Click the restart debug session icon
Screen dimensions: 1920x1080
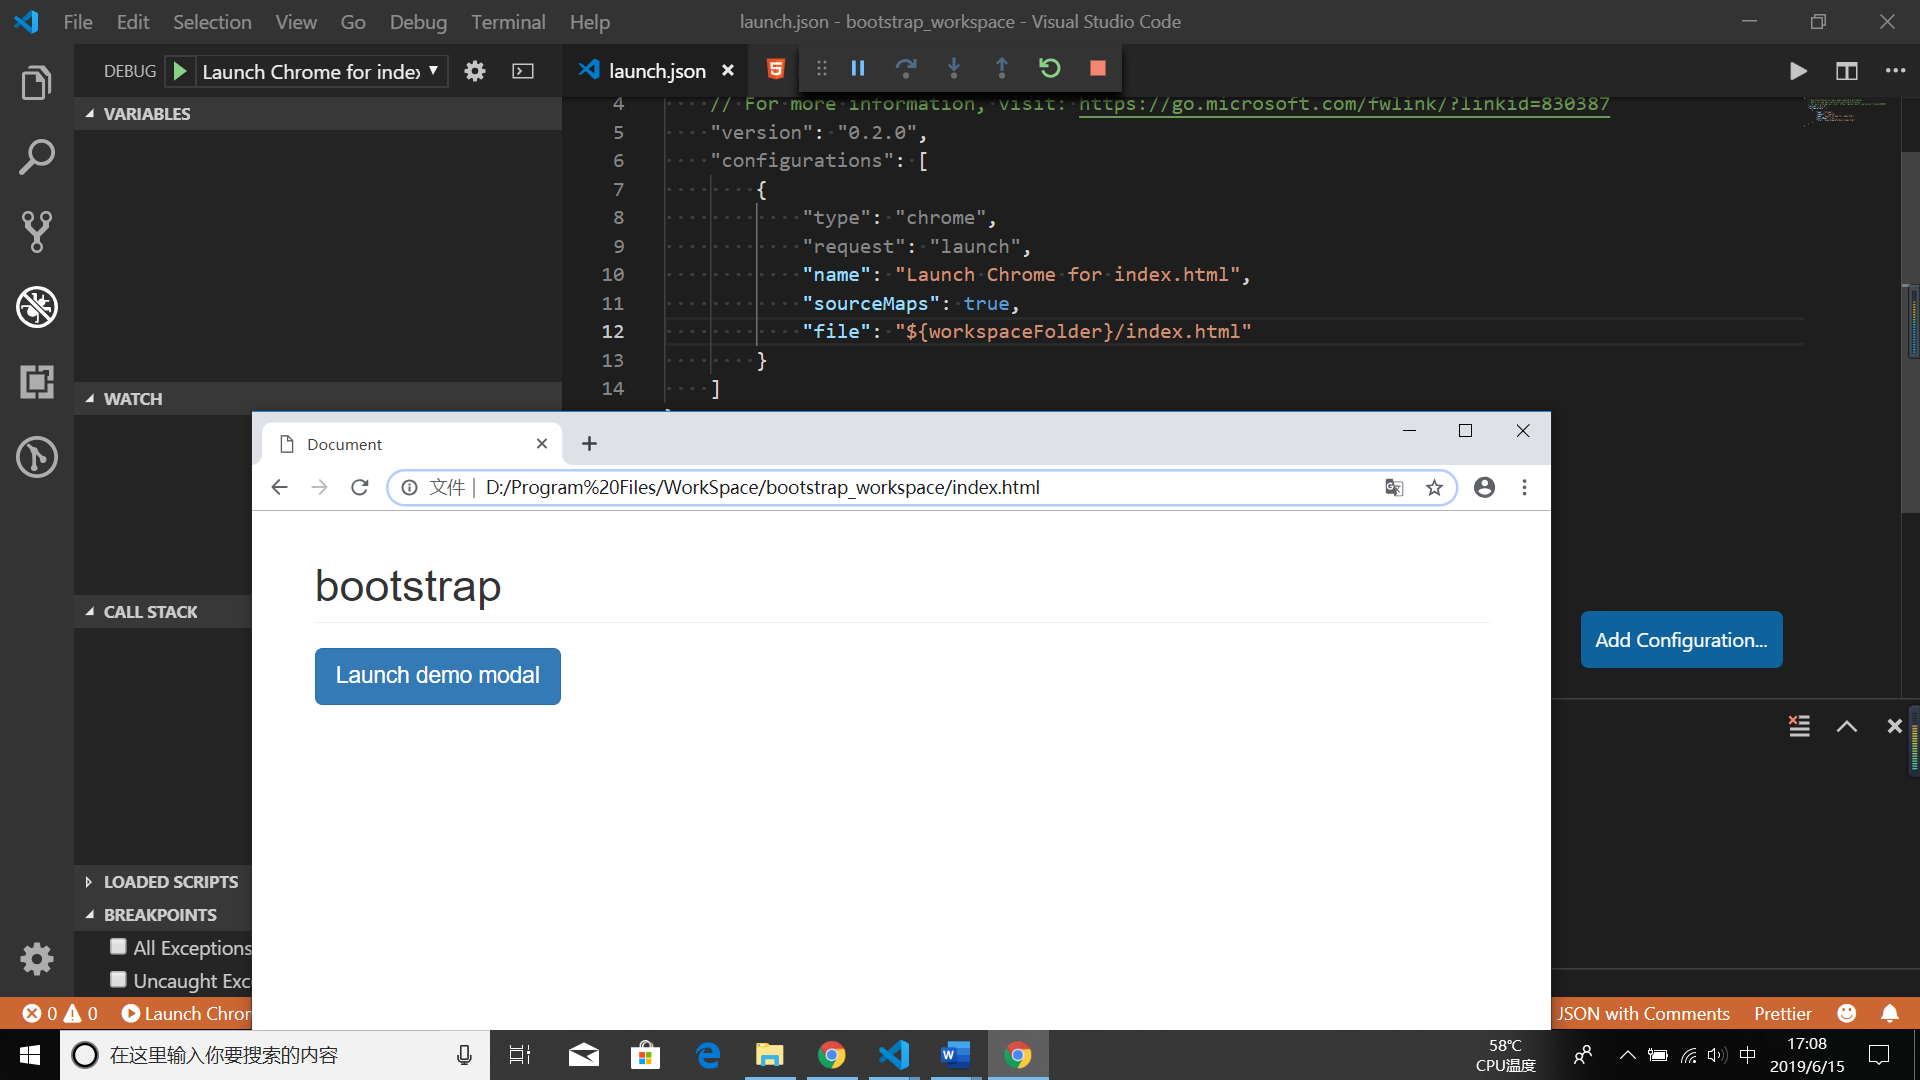(x=1048, y=70)
